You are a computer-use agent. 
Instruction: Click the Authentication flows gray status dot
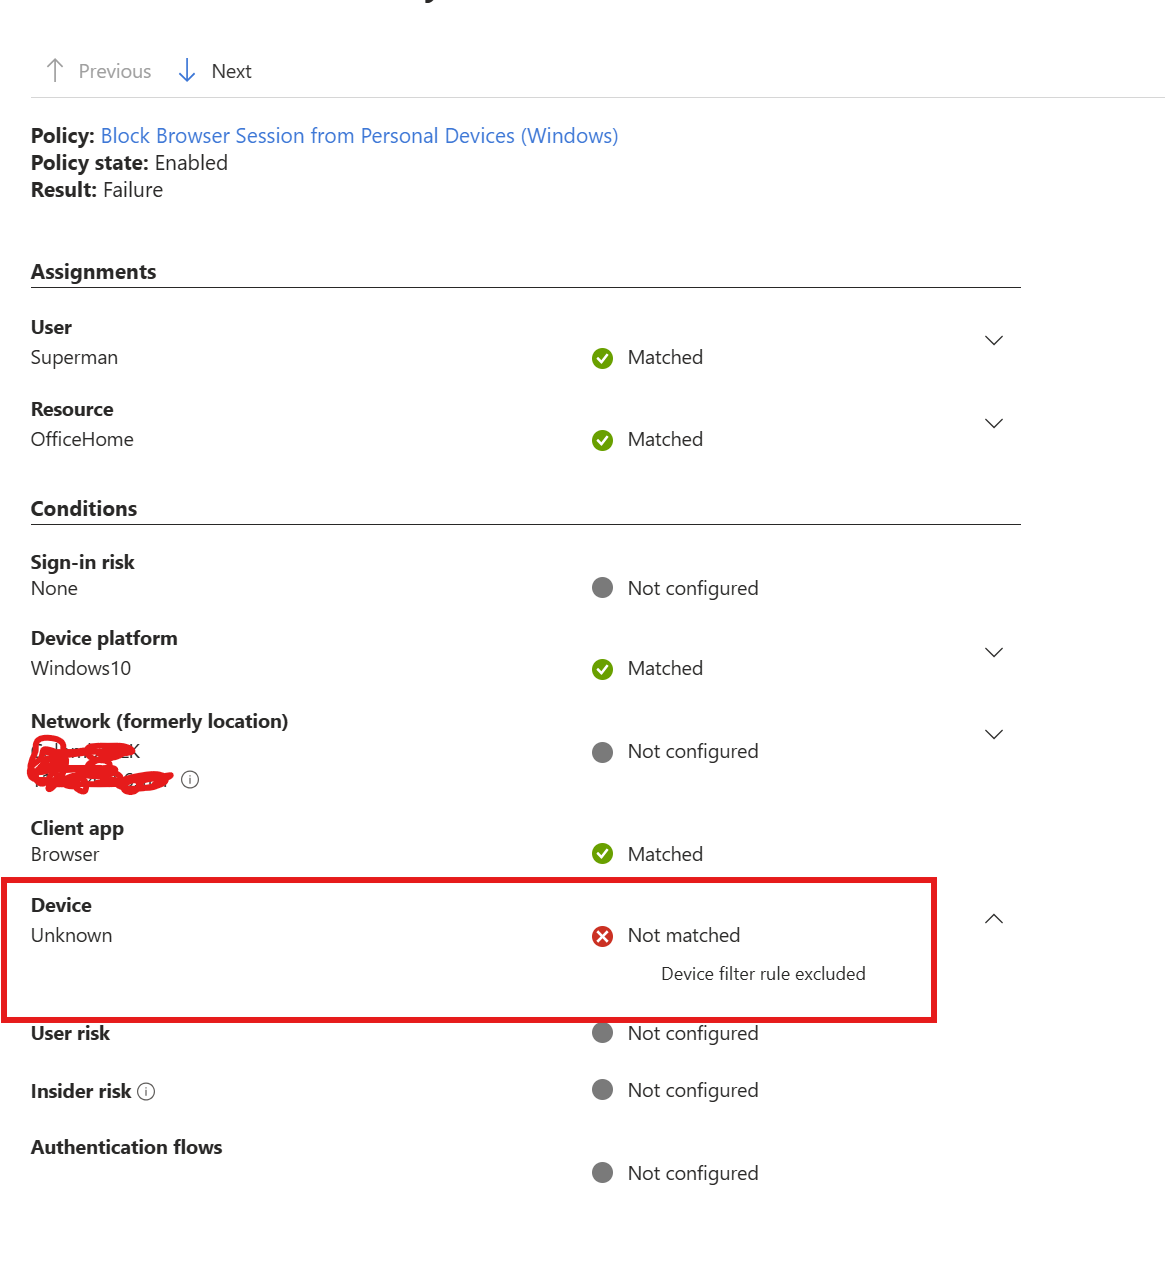point(602,1172)
